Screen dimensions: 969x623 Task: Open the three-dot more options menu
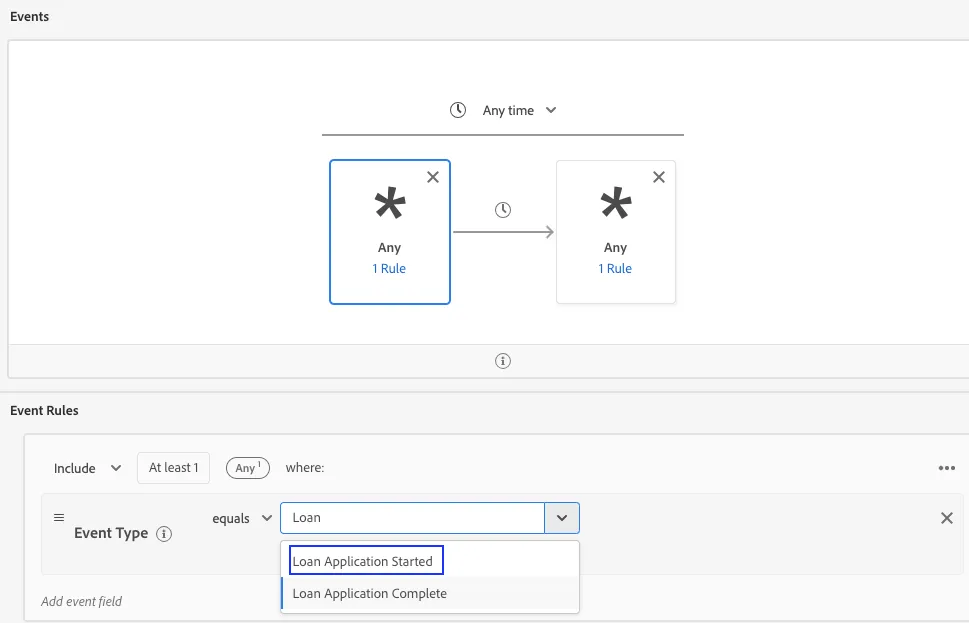click(947, 468)
